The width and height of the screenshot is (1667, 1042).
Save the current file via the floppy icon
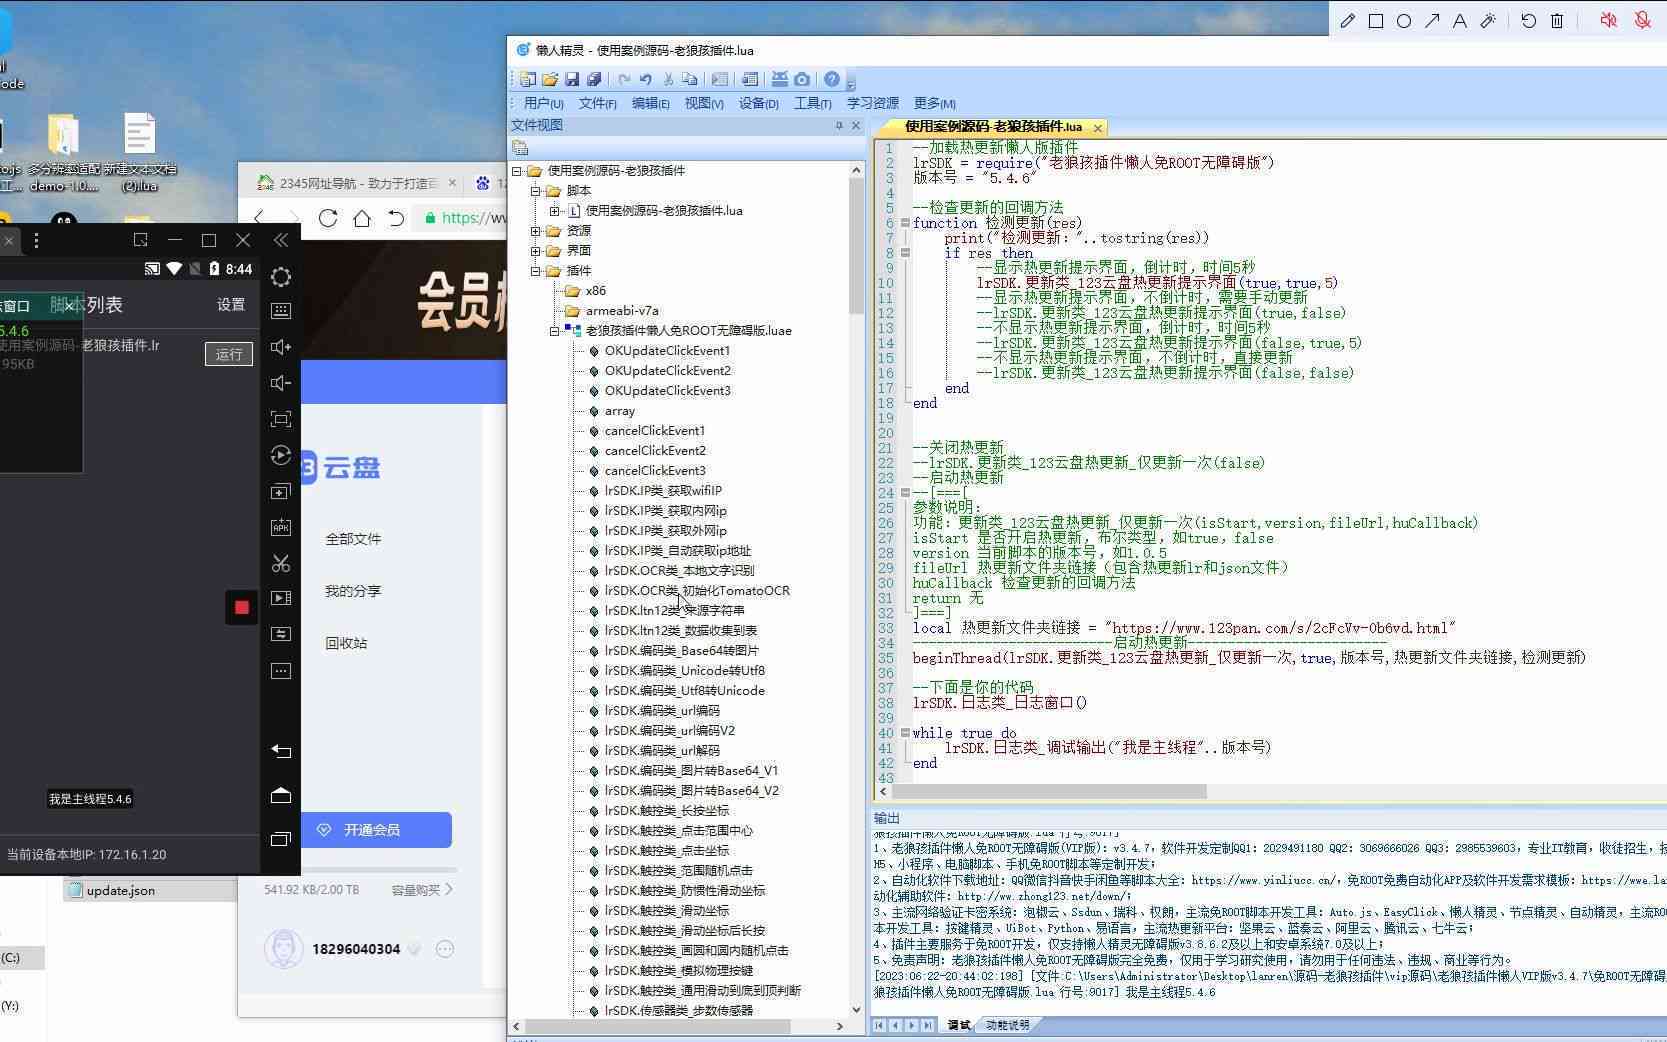pyautogui.click(x=572, y=79)
